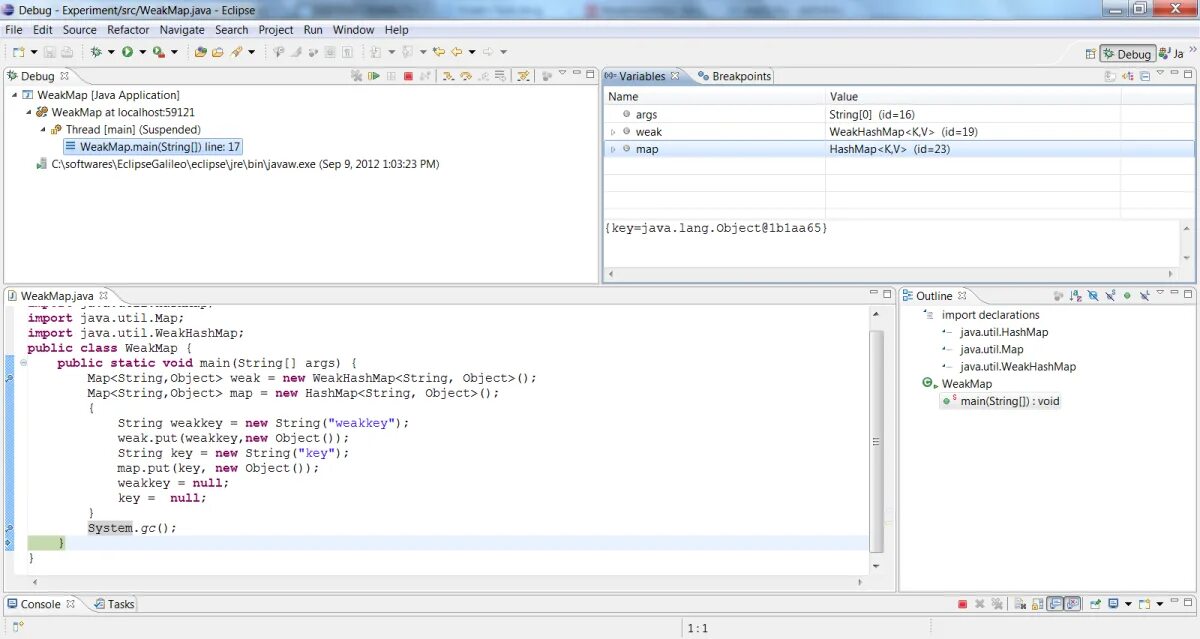The image size is (1200, 639).
Task: Click the Back navigation arrow
Action: (x=456, y=51)
